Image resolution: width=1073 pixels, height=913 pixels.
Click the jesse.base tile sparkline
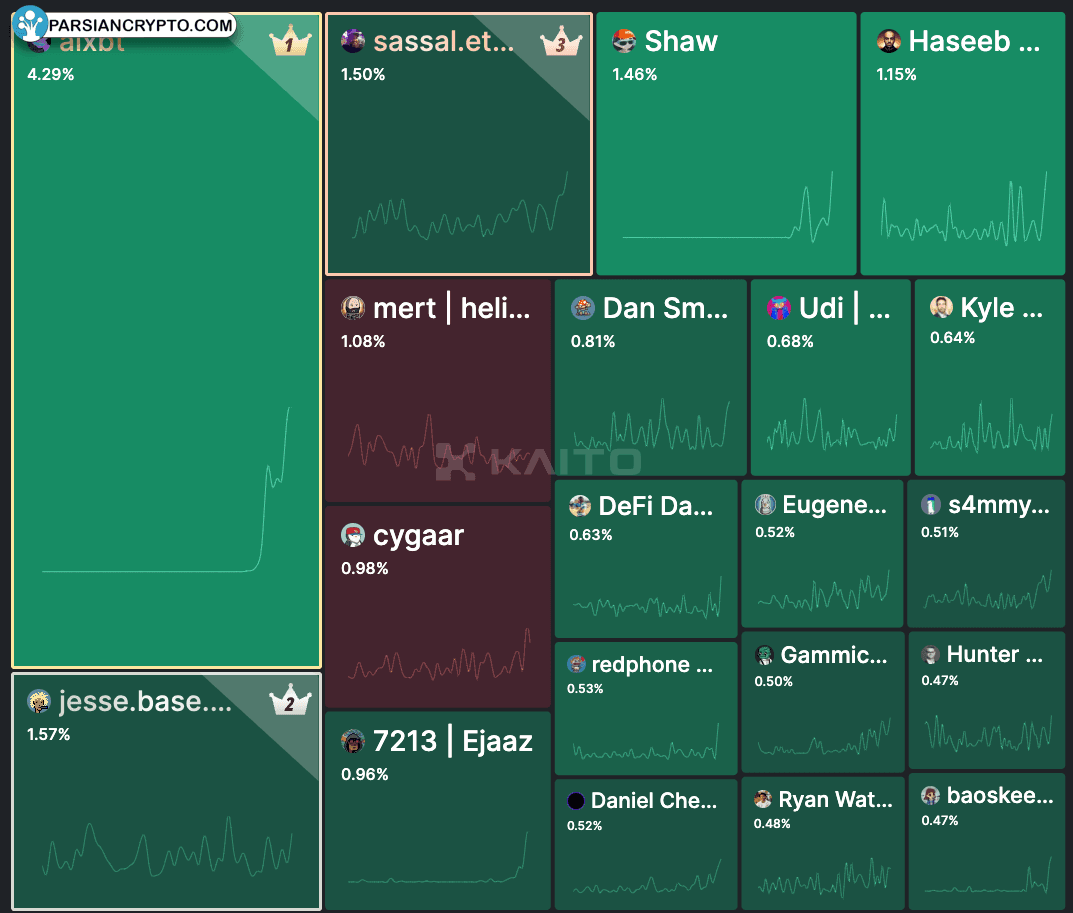pos(168,846)
